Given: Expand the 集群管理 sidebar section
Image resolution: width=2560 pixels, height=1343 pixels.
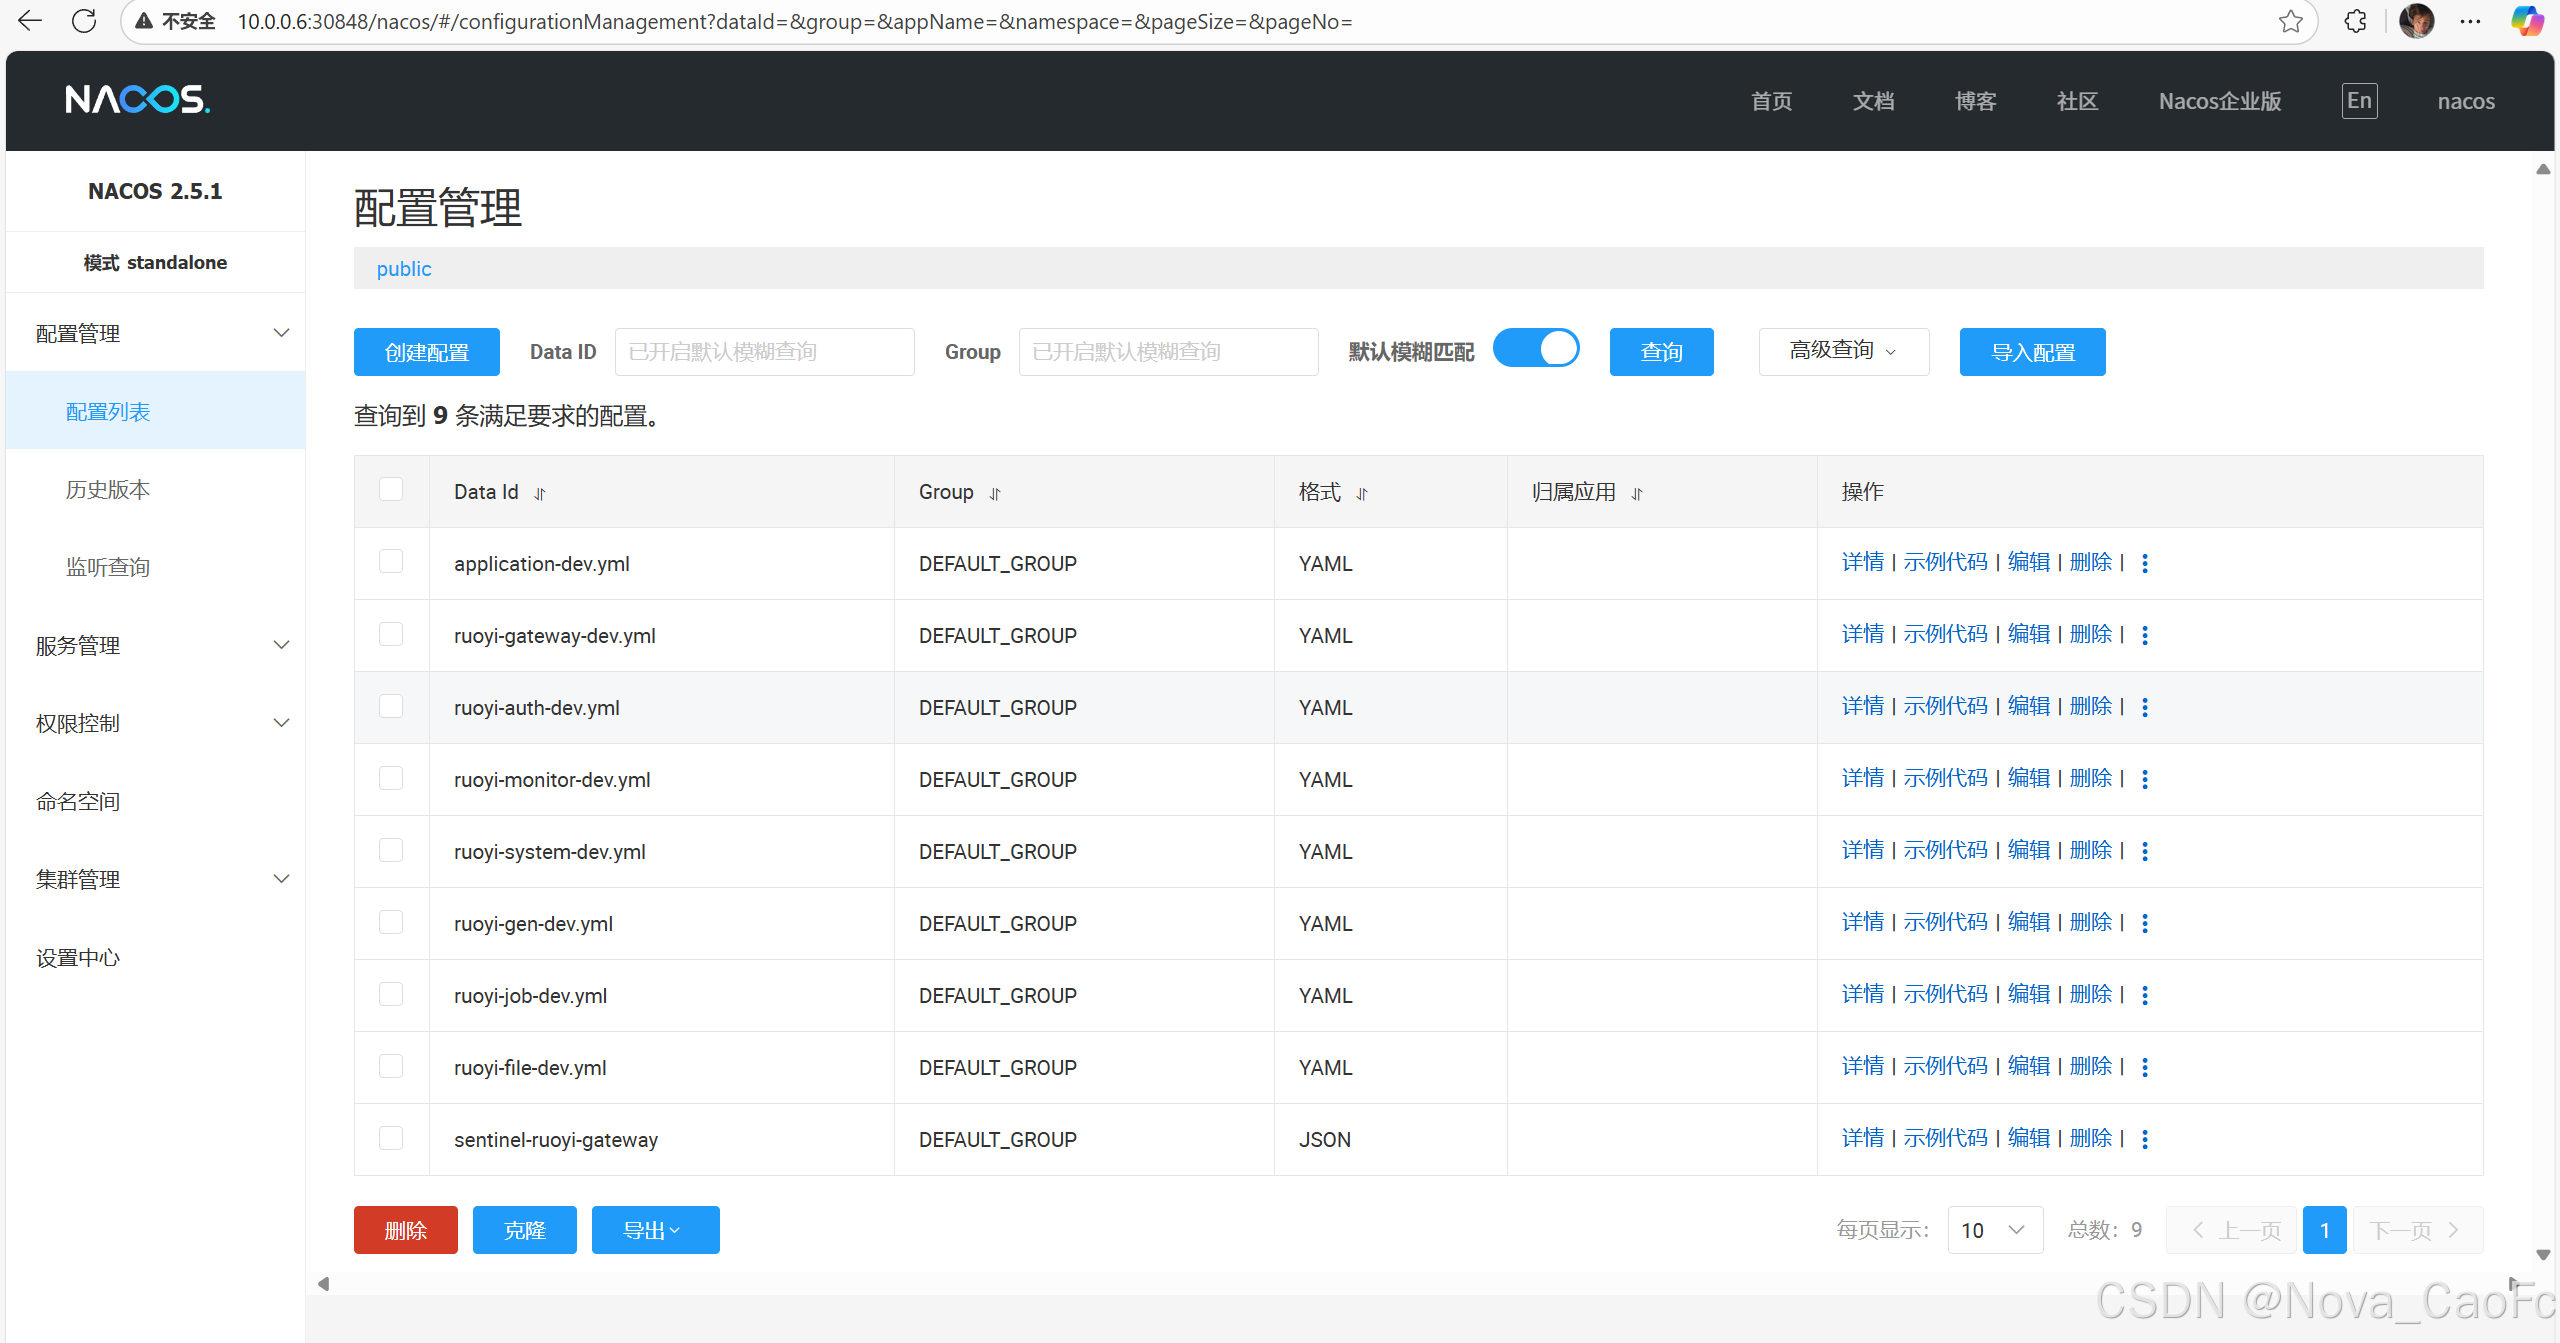Looking at the screenshot, I should click(x=155, y=879).
